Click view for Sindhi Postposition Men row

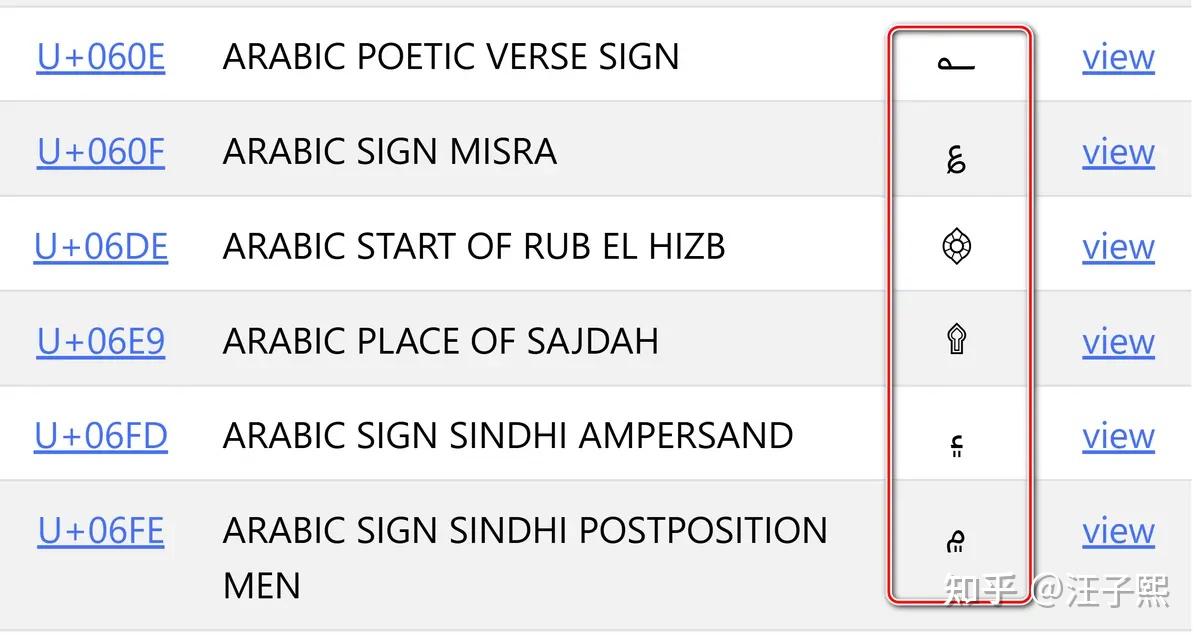coord(1118,530)
